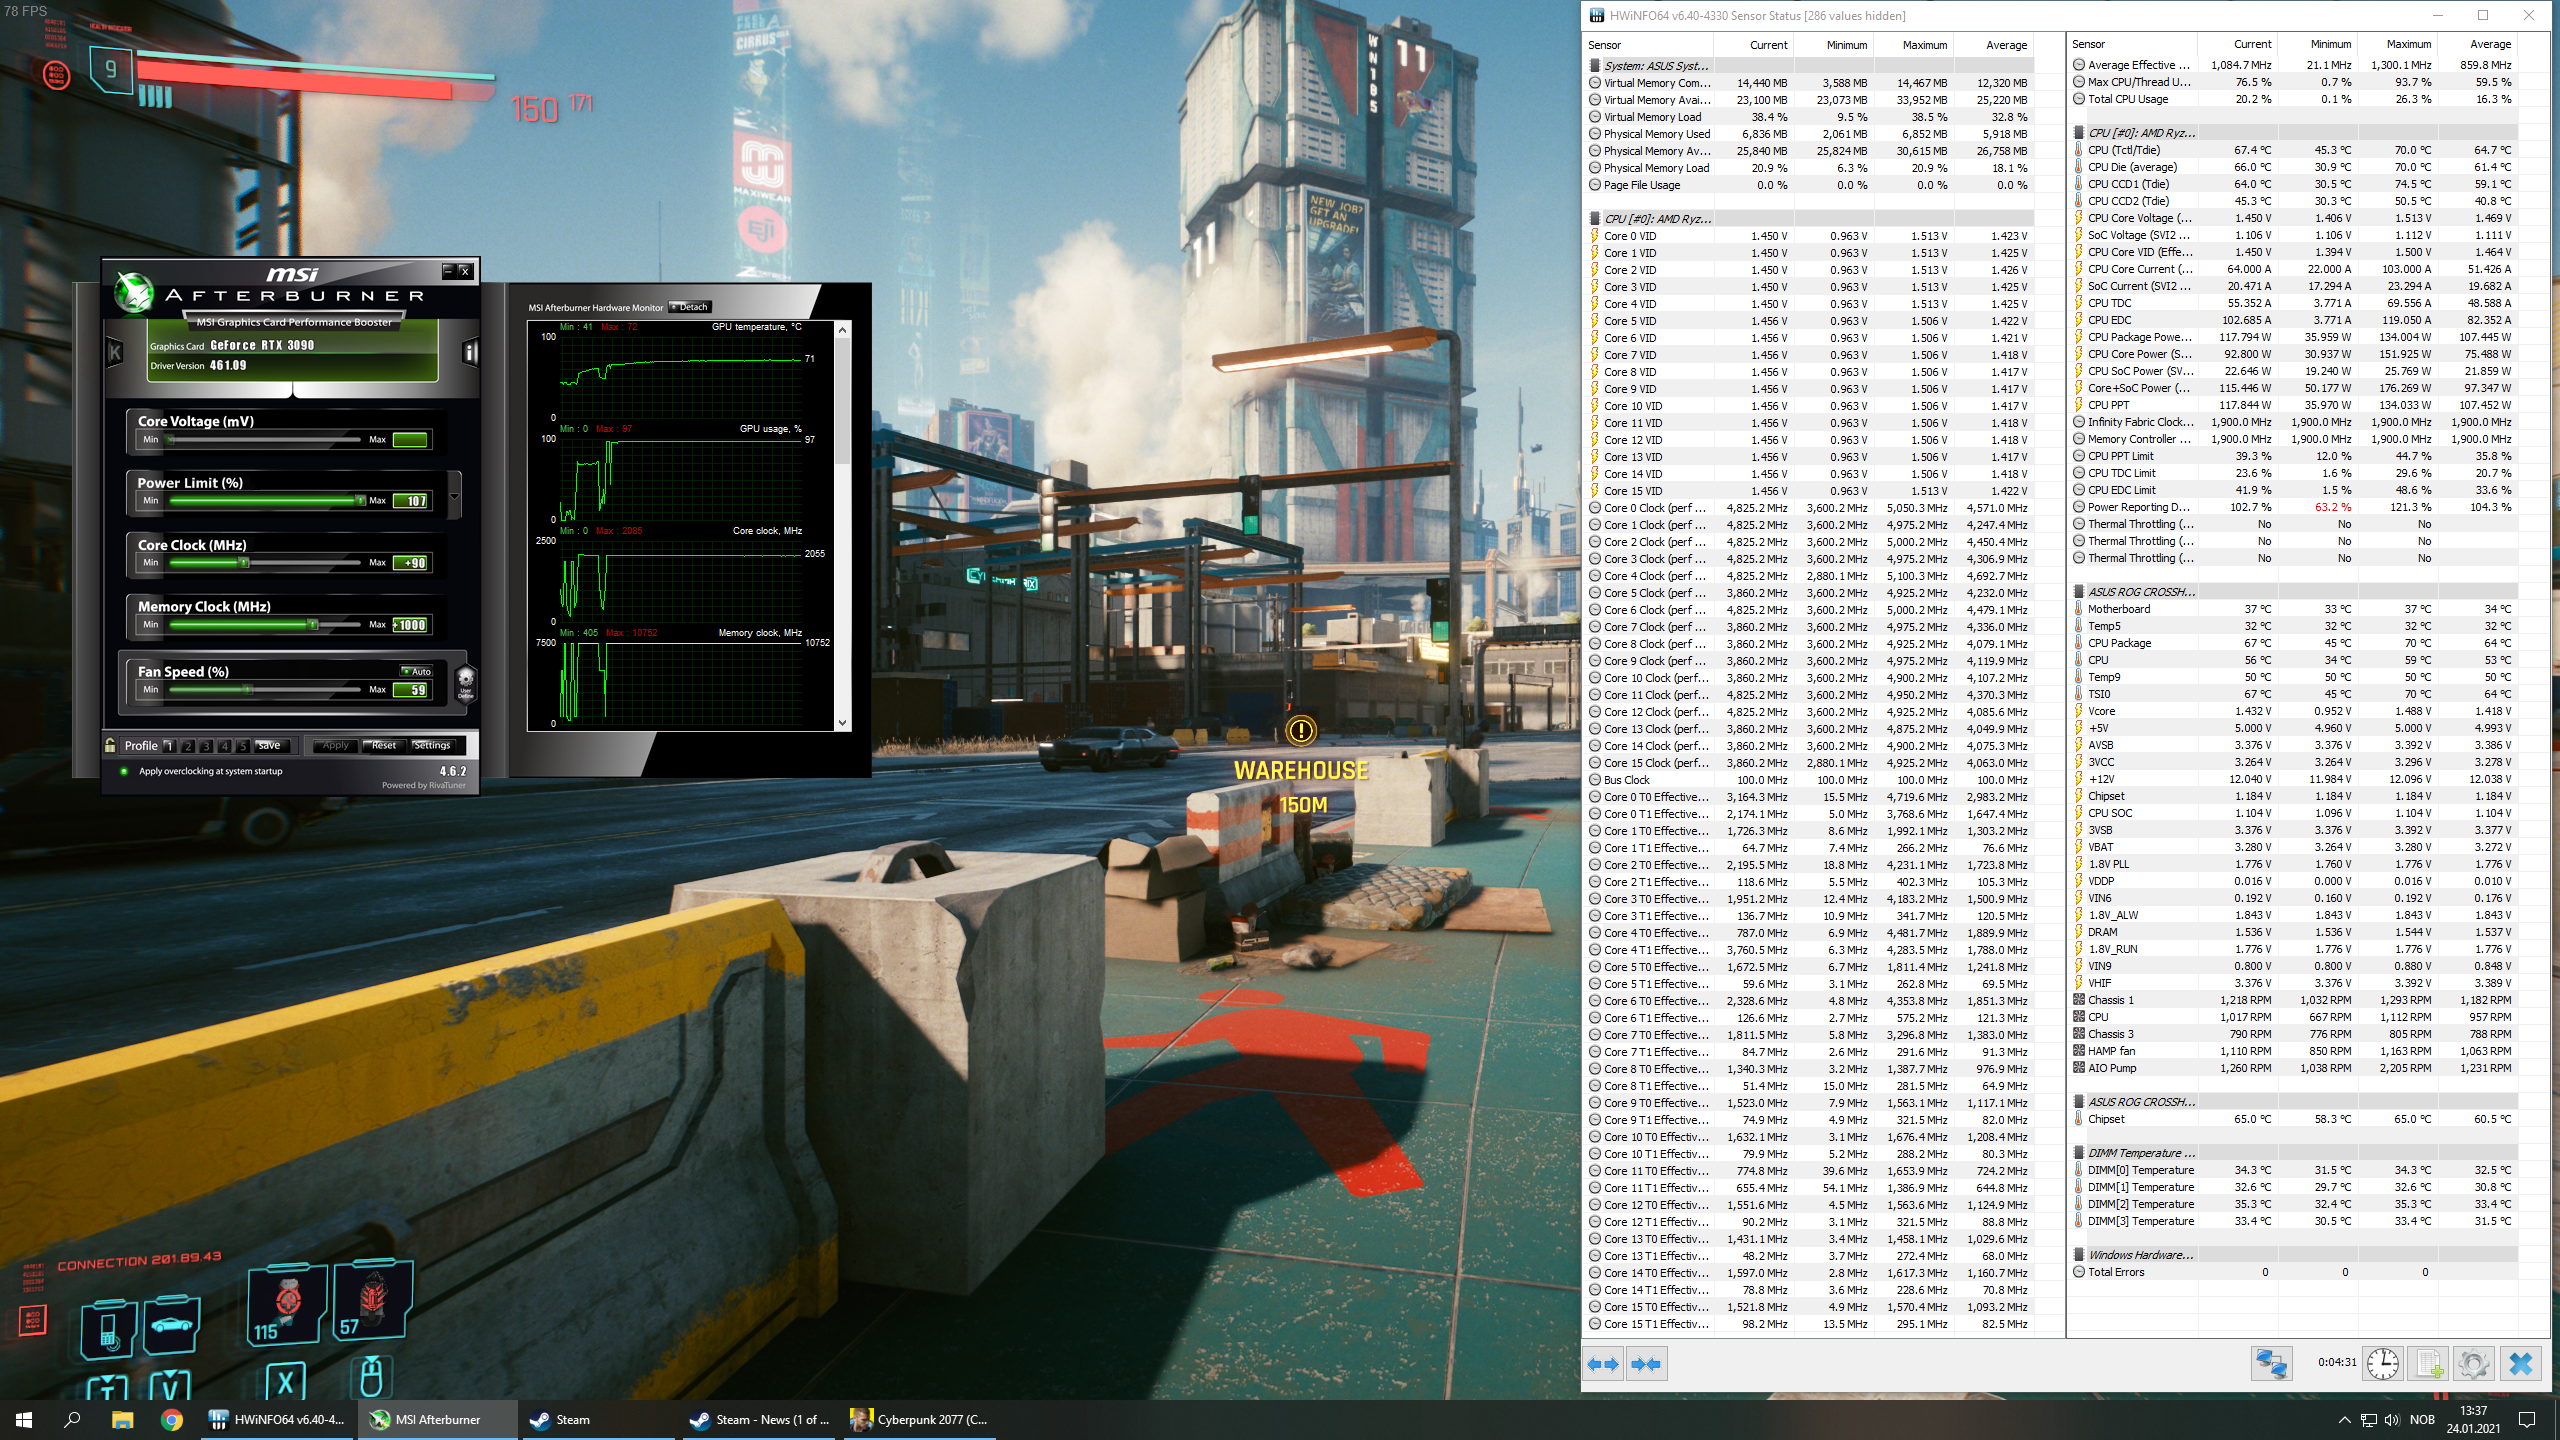Start logging with the sheet-plus icon

click(x=2428, y=1364)
